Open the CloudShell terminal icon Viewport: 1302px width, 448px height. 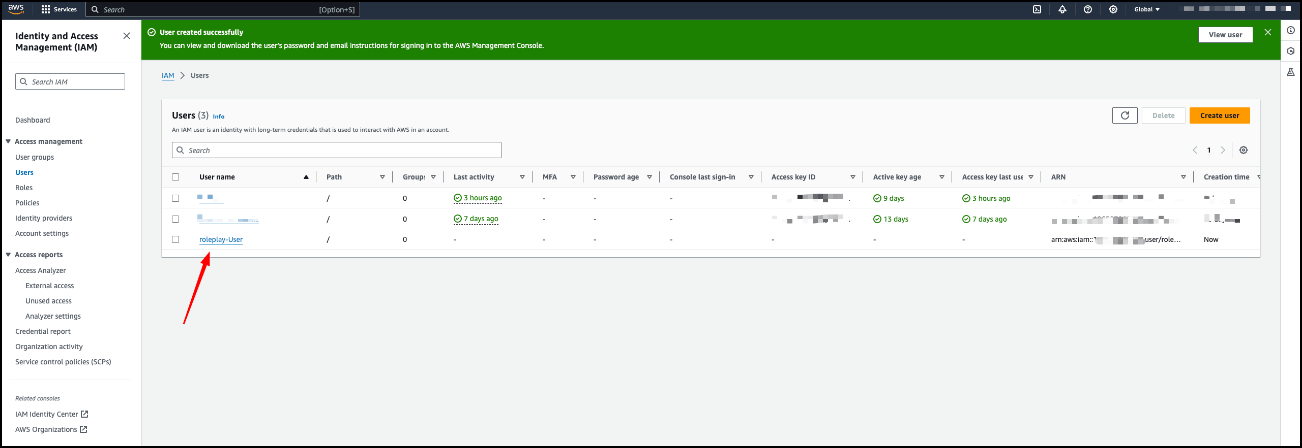click(1037, 9)
